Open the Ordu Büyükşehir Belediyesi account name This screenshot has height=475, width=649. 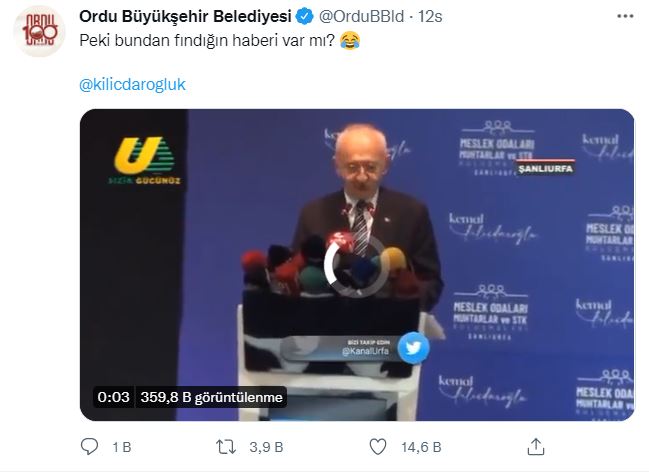185,17
